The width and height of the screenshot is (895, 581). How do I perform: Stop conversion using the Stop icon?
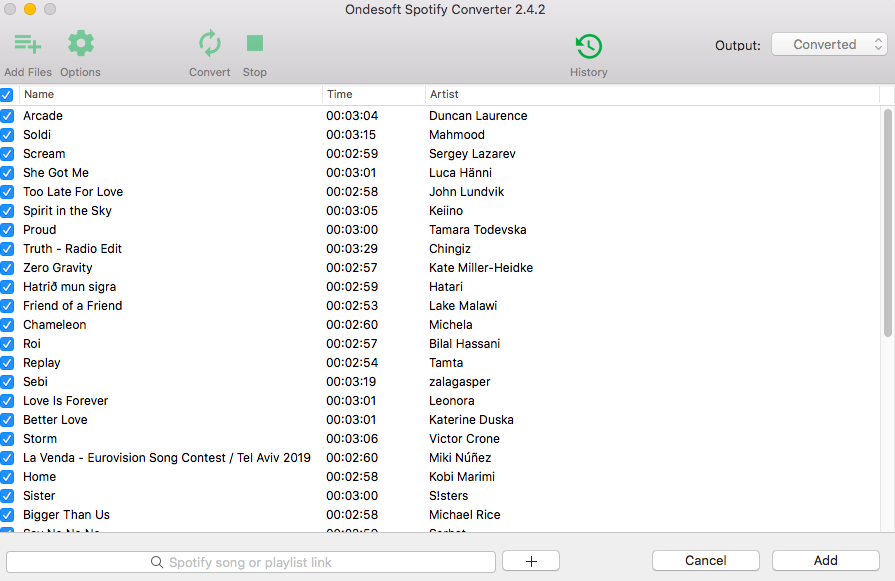pyautogui.click(x=255, y=43)
